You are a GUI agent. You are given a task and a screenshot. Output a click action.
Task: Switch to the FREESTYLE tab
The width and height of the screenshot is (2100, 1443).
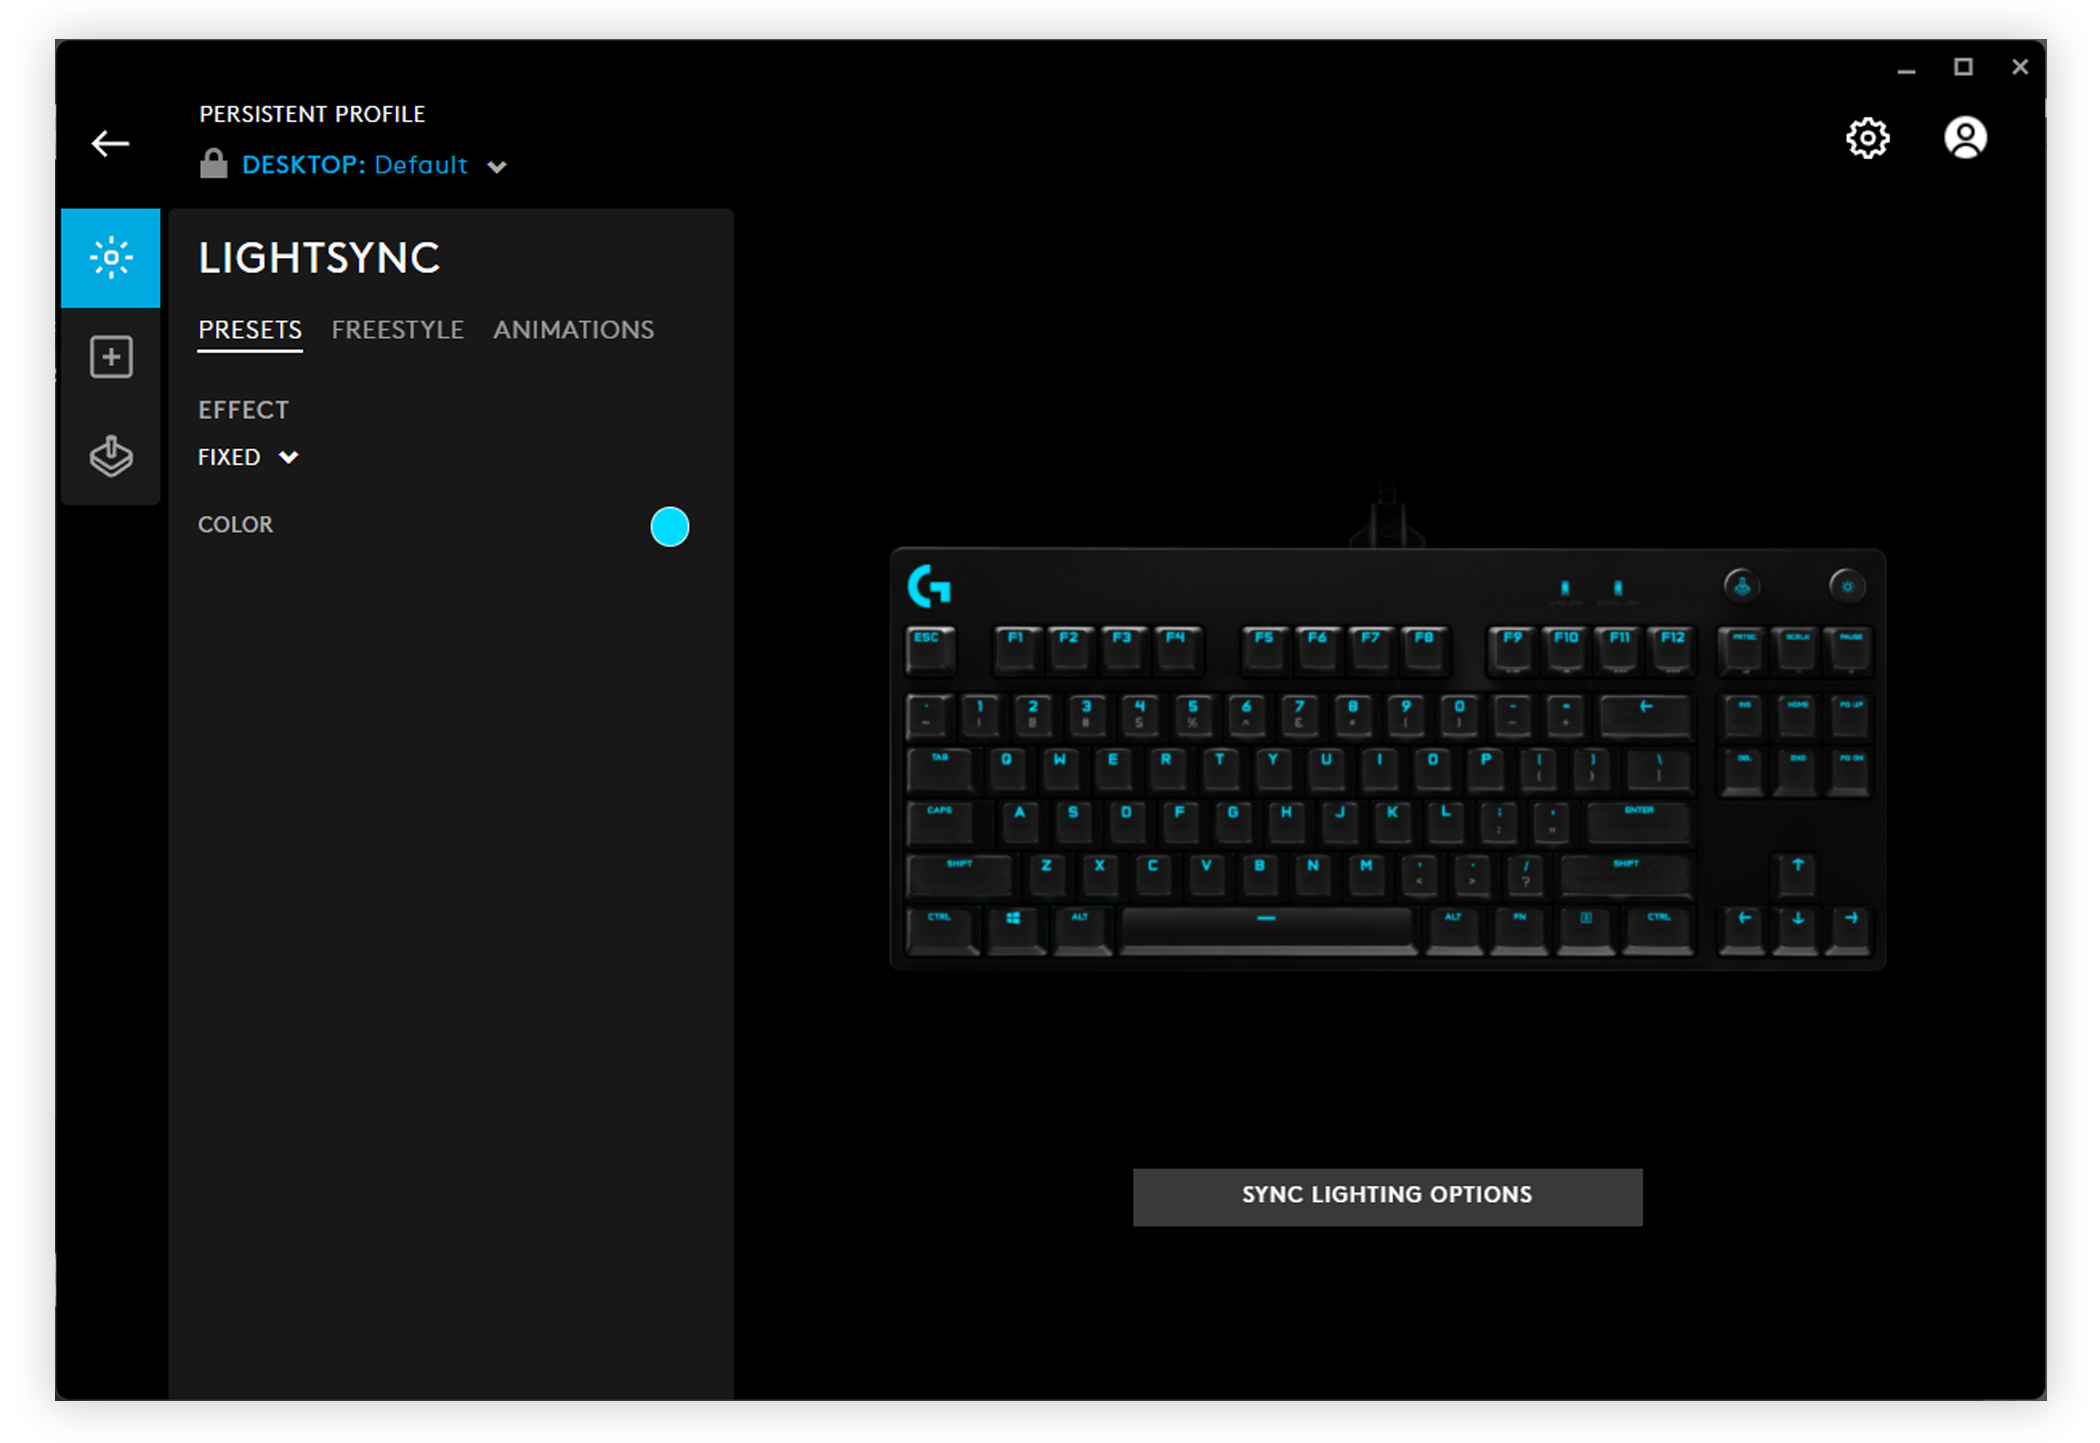pyautogui.click(x=398, y=330)
